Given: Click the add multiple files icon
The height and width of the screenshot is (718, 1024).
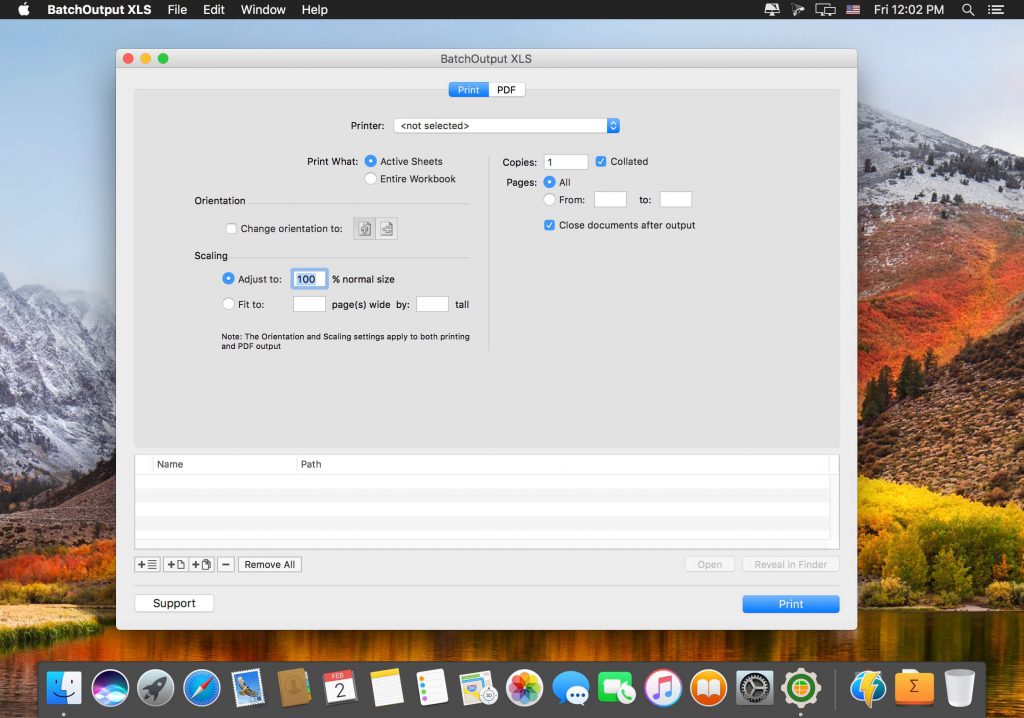Looking at the screenshot, I should (203, 564).
